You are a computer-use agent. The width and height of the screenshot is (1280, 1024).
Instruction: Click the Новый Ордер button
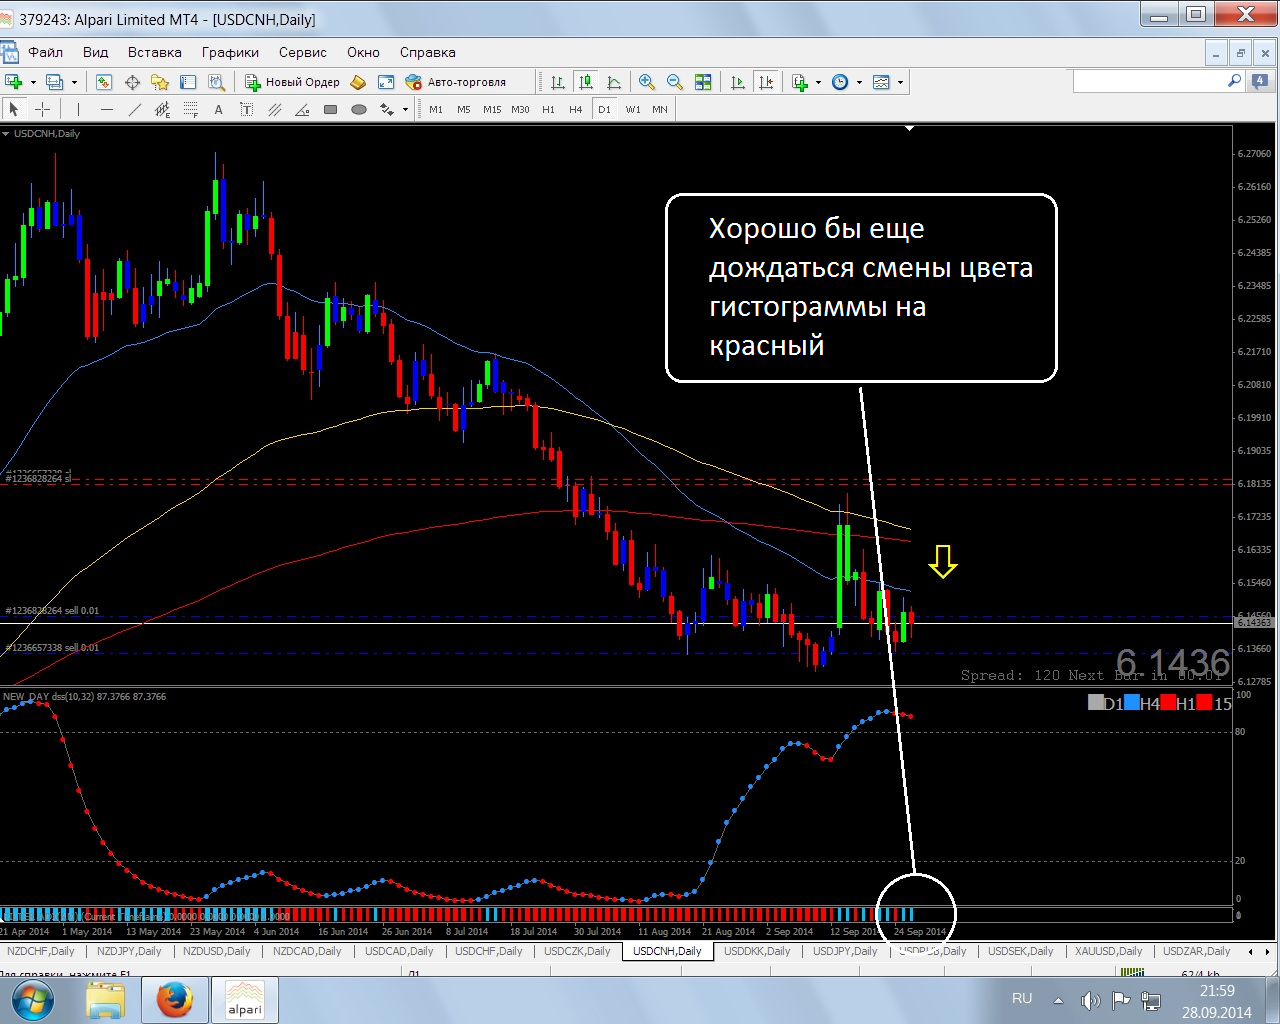(292, 82)
